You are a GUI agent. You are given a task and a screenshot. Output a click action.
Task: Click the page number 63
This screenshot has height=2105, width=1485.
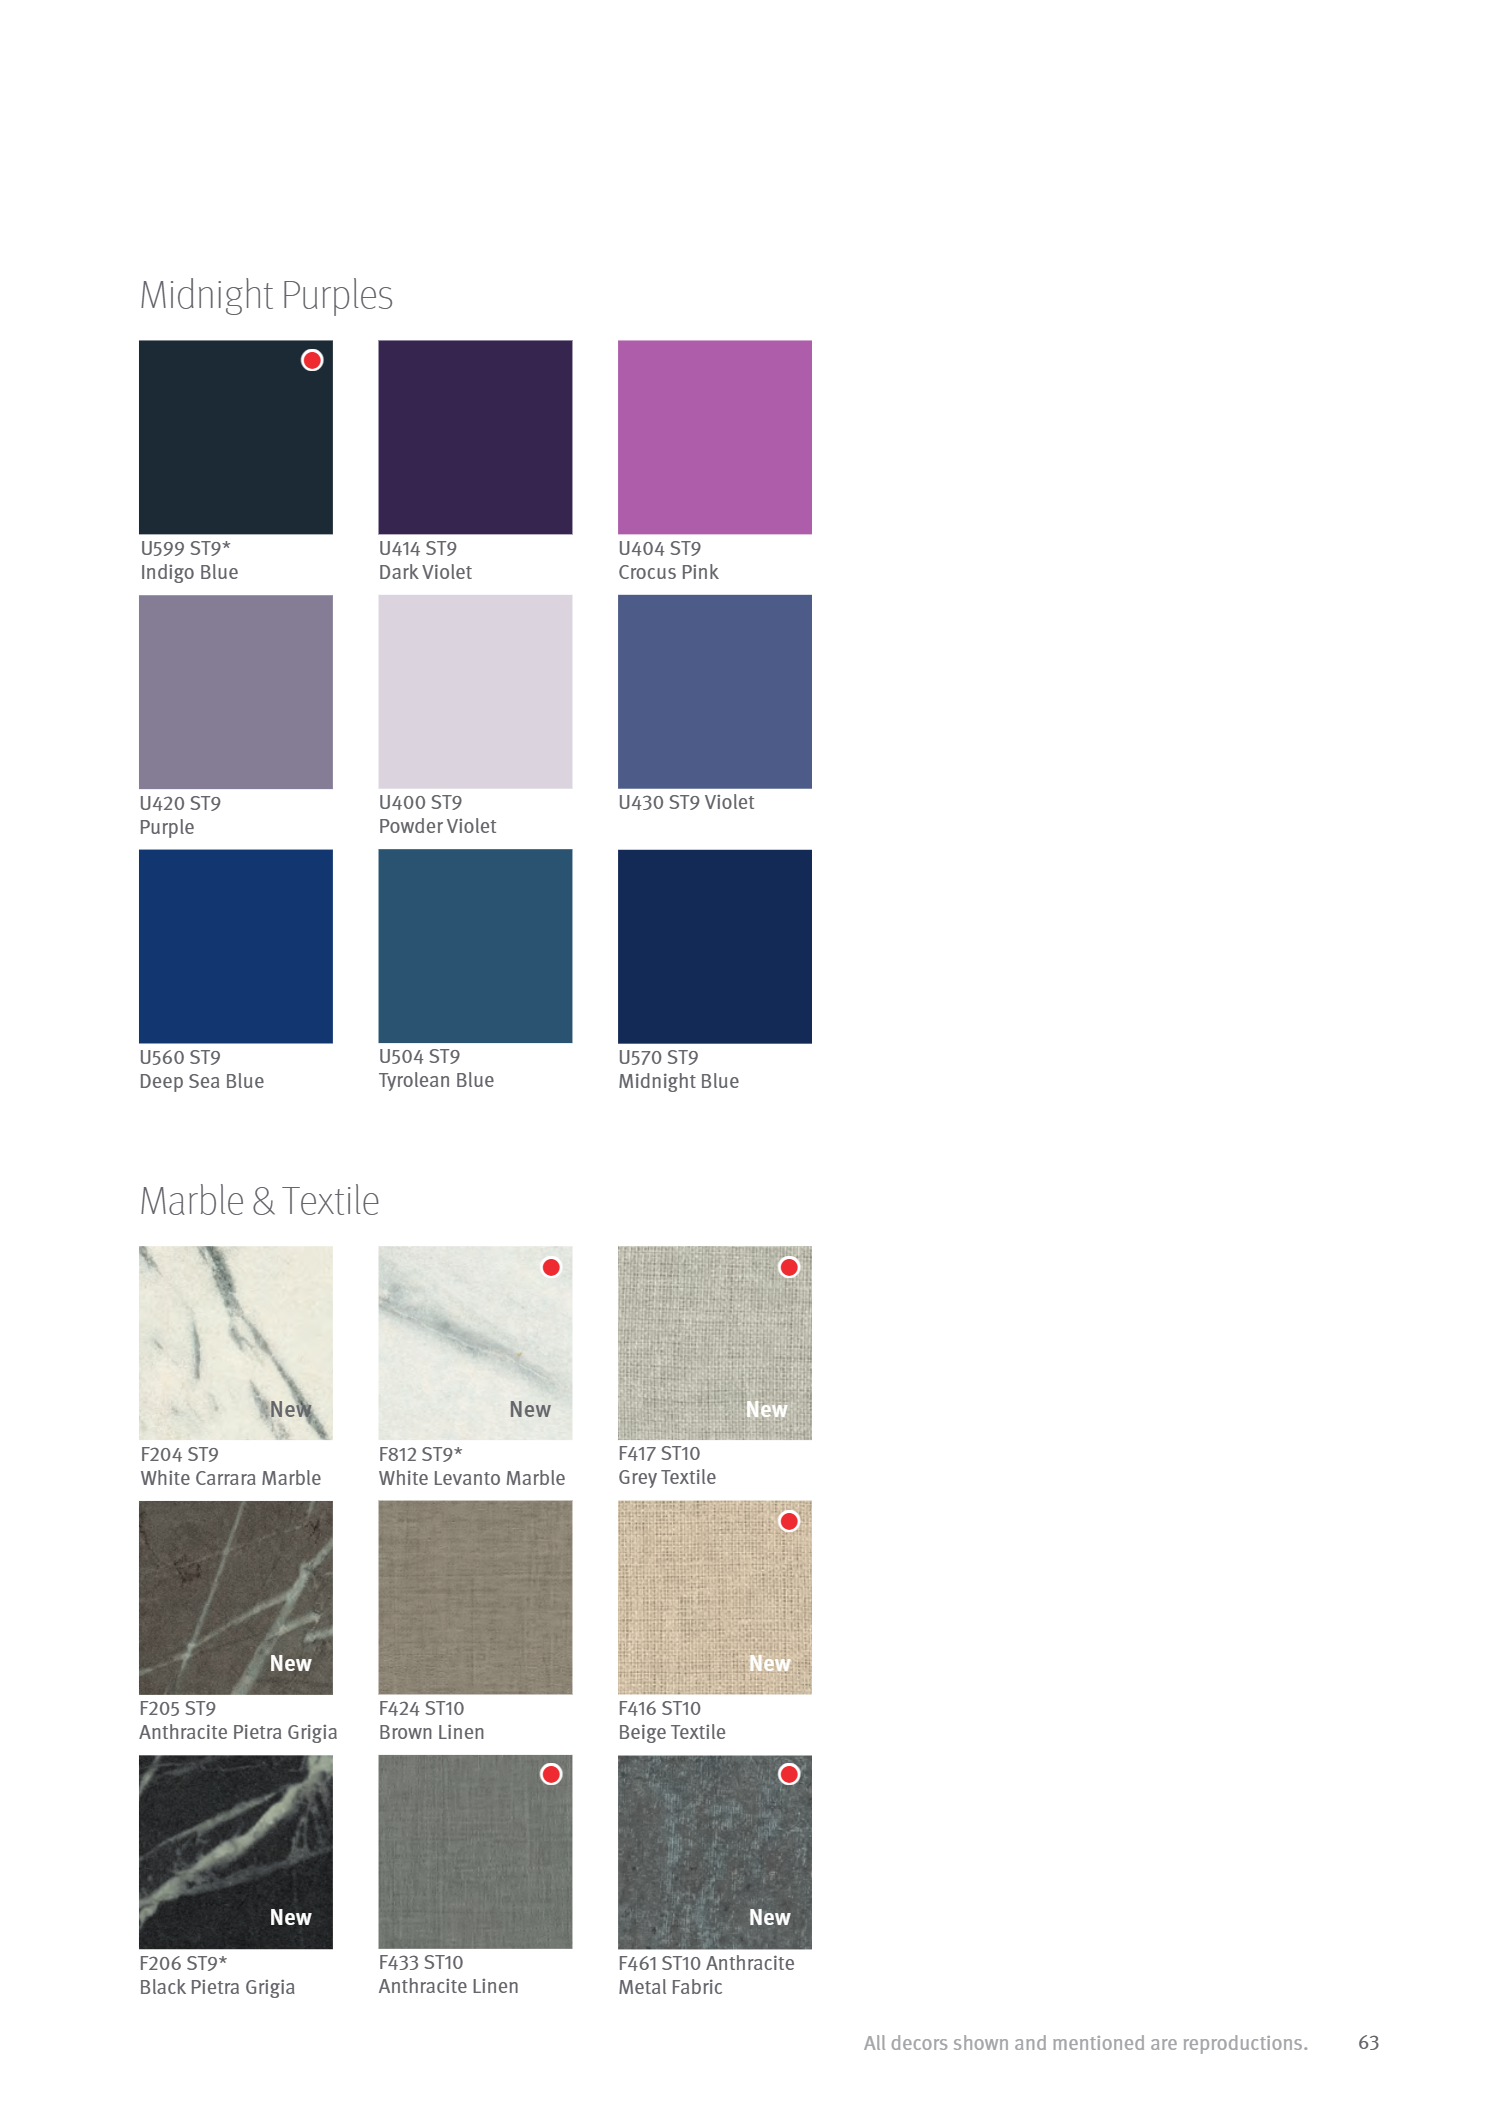1368,2043
